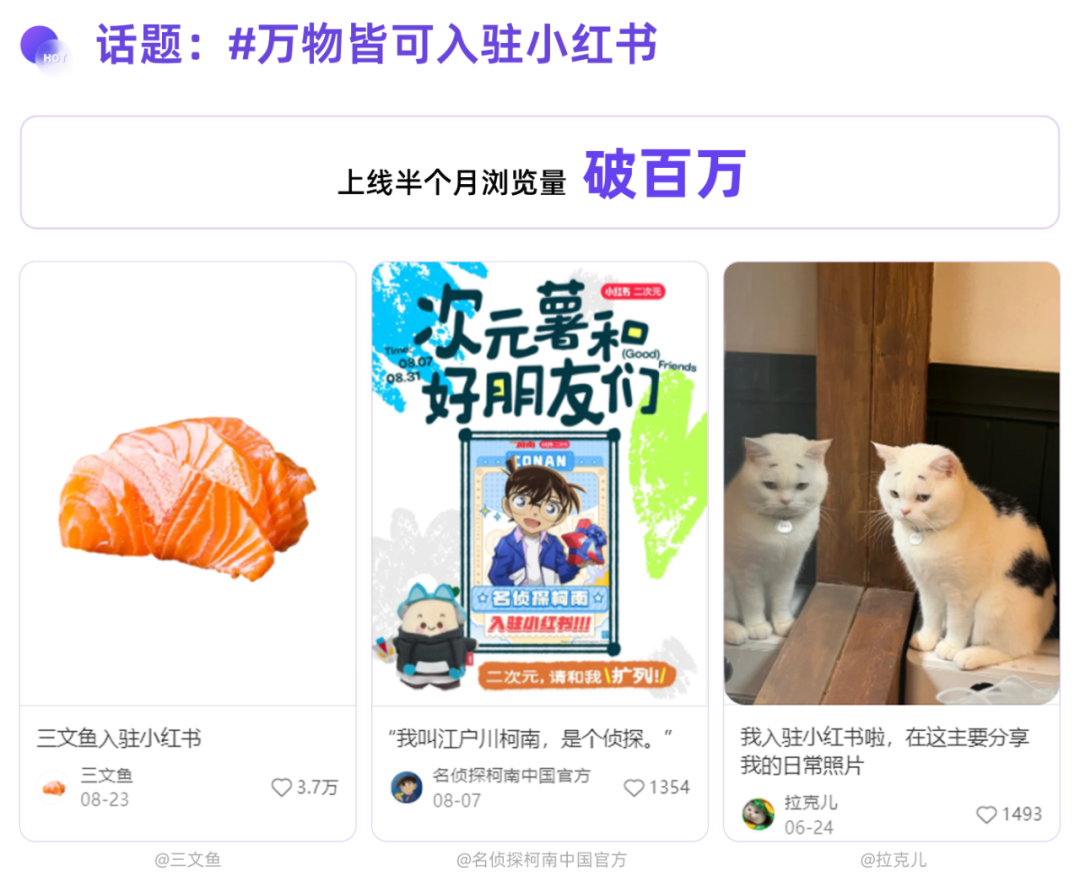Open the Conan anime poster image
The height and width of the screenshot is (882, 1080).
click(x=540, y=483)
